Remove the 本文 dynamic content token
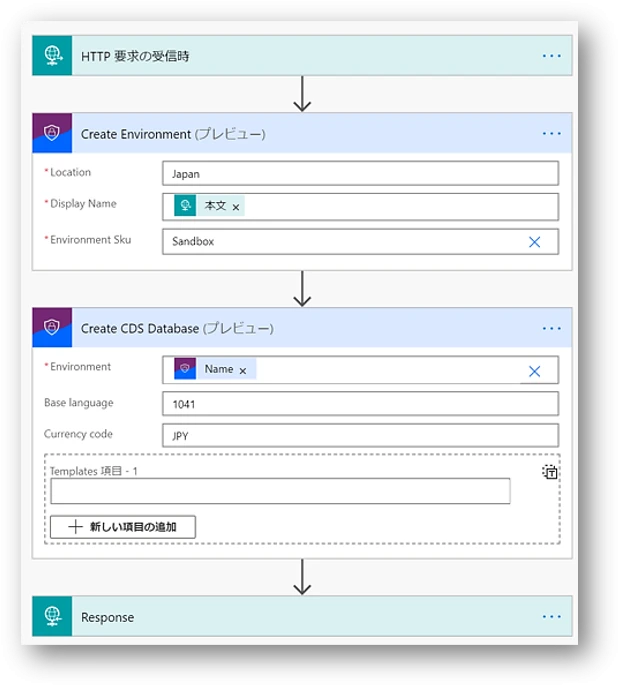 236,207
